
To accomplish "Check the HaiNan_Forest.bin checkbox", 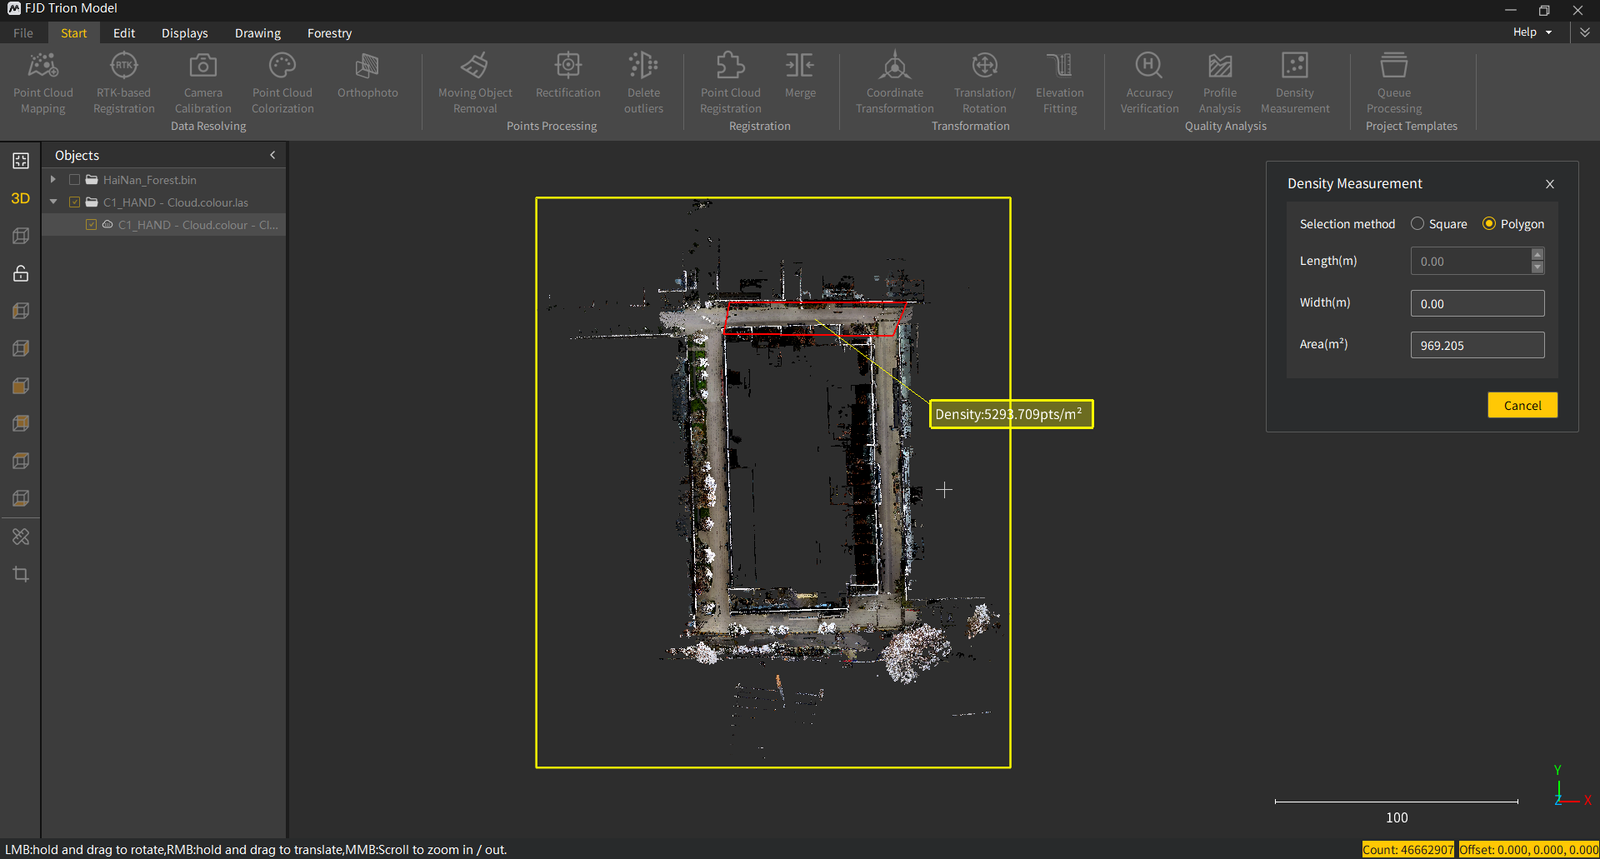I will pos(74,180).
